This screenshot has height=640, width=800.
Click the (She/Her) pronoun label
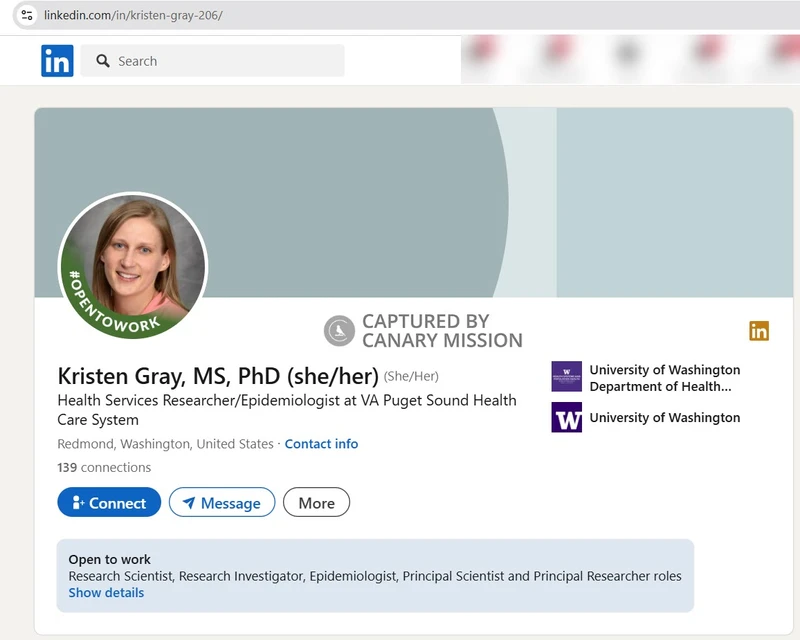pyautogui.click(x=411, y=377)
